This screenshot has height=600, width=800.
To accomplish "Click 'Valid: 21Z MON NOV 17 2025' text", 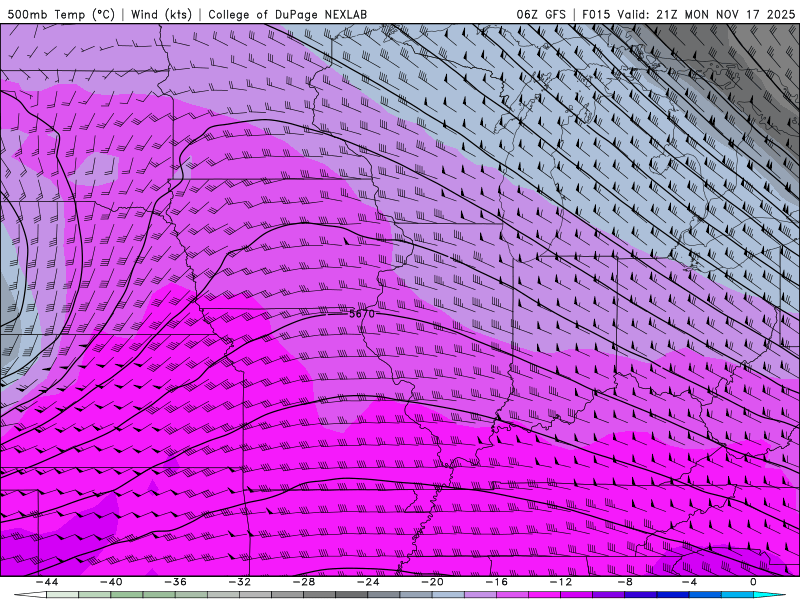I will pos(706,15).
